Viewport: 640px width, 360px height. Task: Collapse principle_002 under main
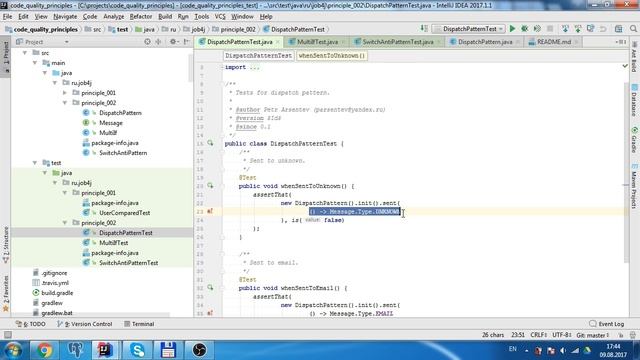[65, 103]
